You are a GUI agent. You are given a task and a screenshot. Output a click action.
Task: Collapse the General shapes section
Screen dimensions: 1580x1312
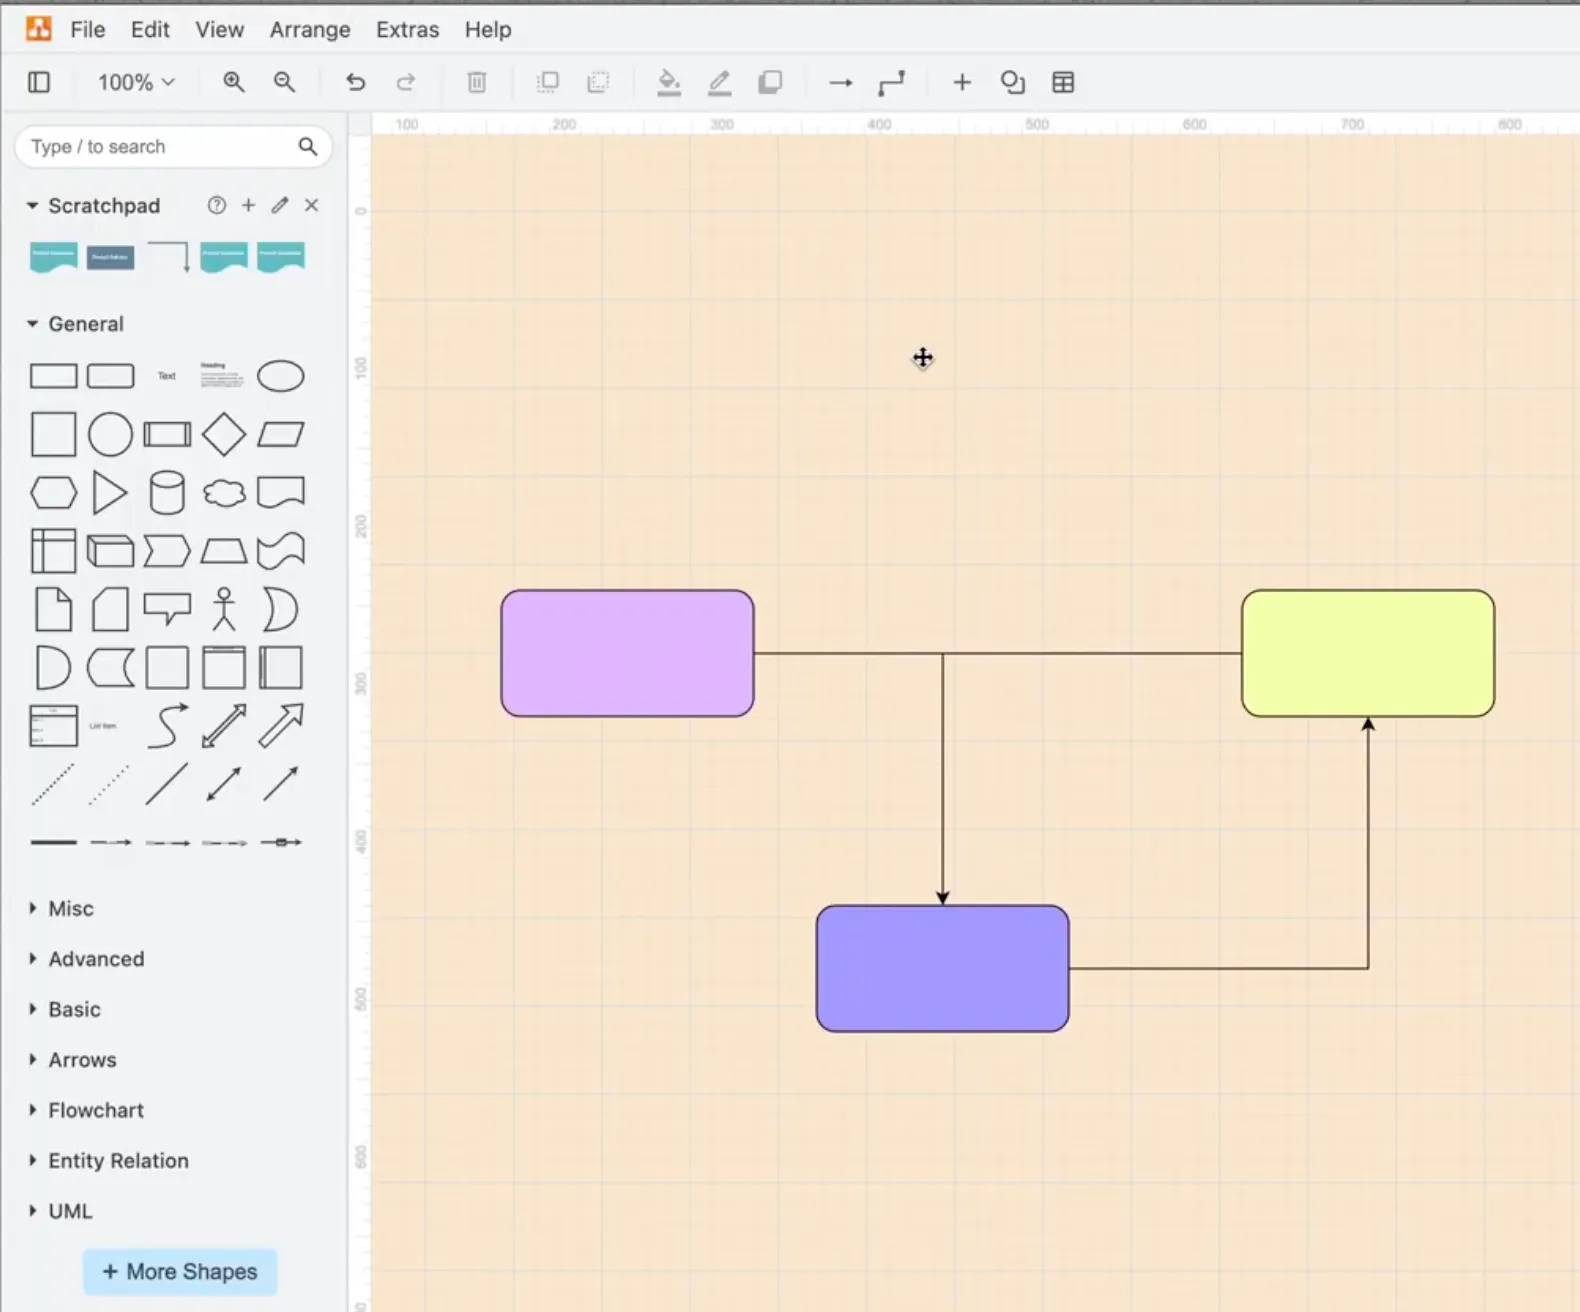click(86, 324)
